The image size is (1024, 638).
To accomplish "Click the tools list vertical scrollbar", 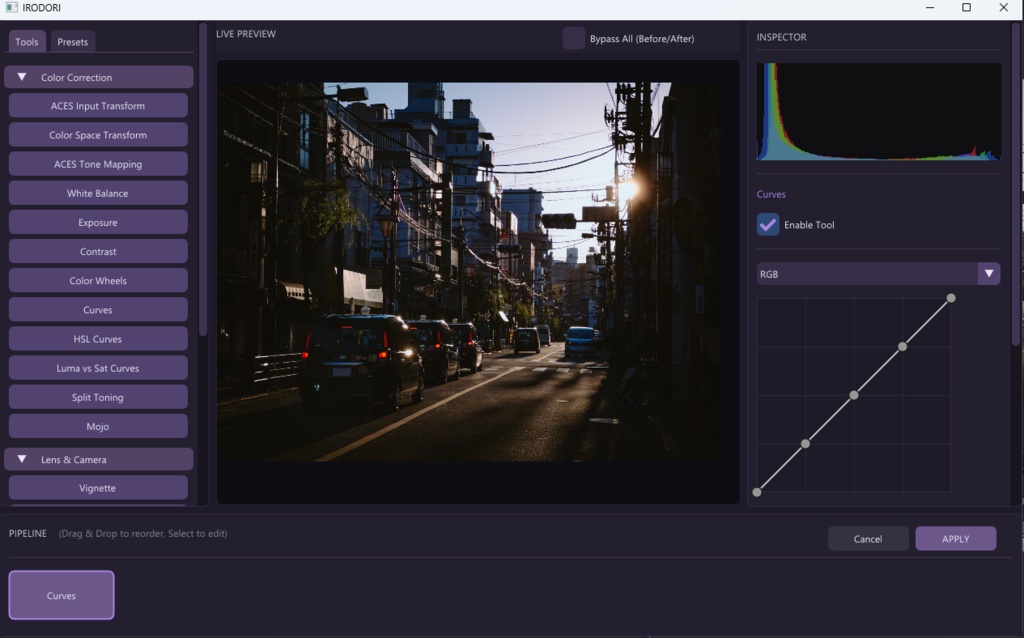I will (x=202, y=180).
